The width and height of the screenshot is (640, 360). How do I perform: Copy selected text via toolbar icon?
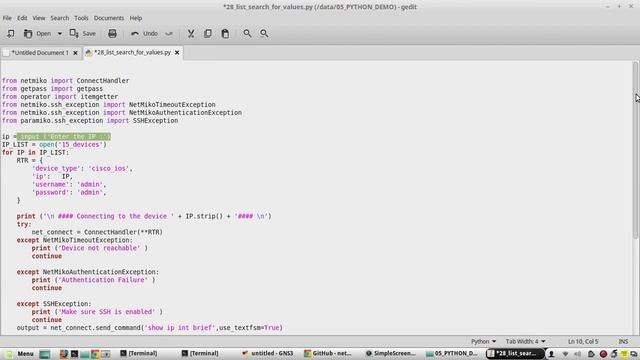click(208, 33)
